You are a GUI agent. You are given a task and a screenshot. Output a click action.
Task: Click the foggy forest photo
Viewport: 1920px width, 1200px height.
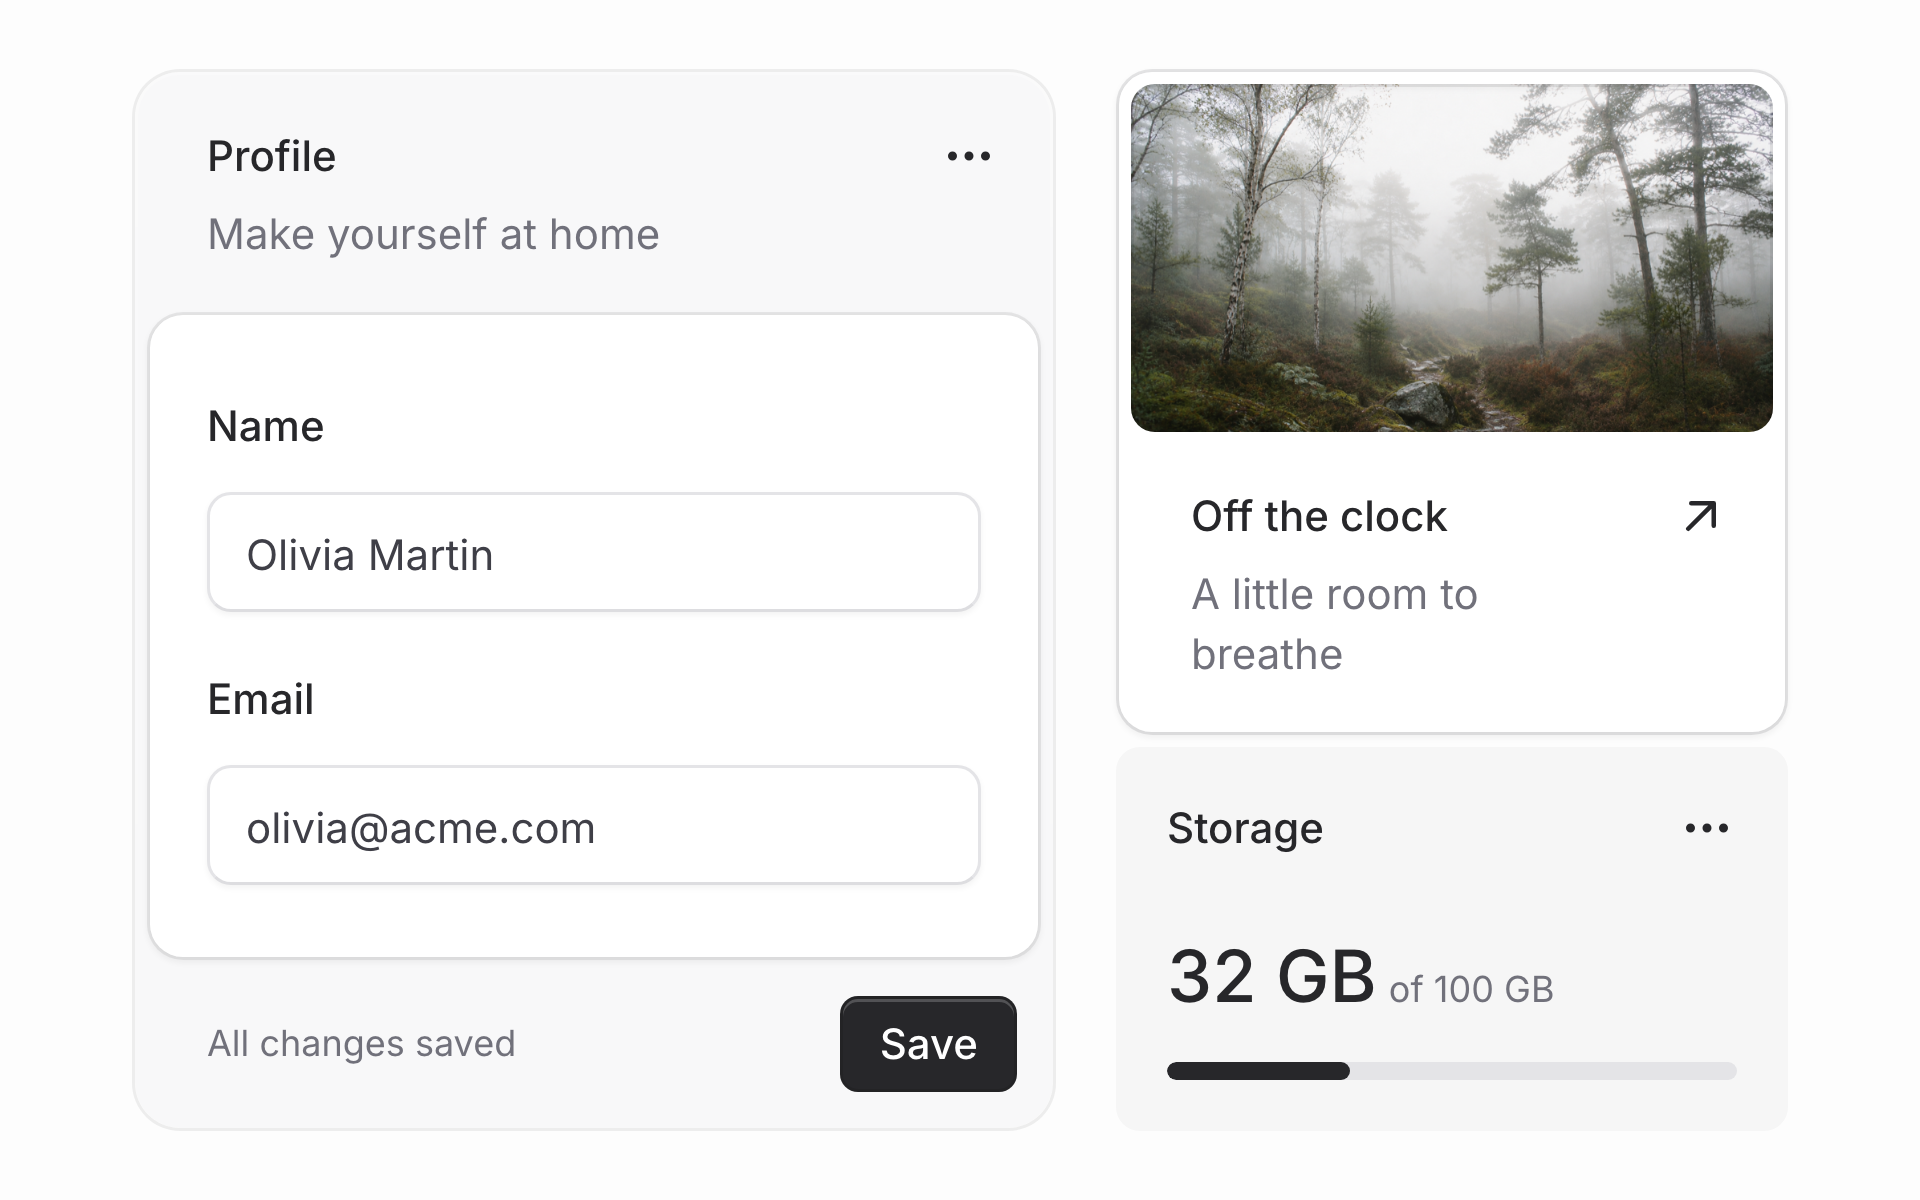[1452, 258]
